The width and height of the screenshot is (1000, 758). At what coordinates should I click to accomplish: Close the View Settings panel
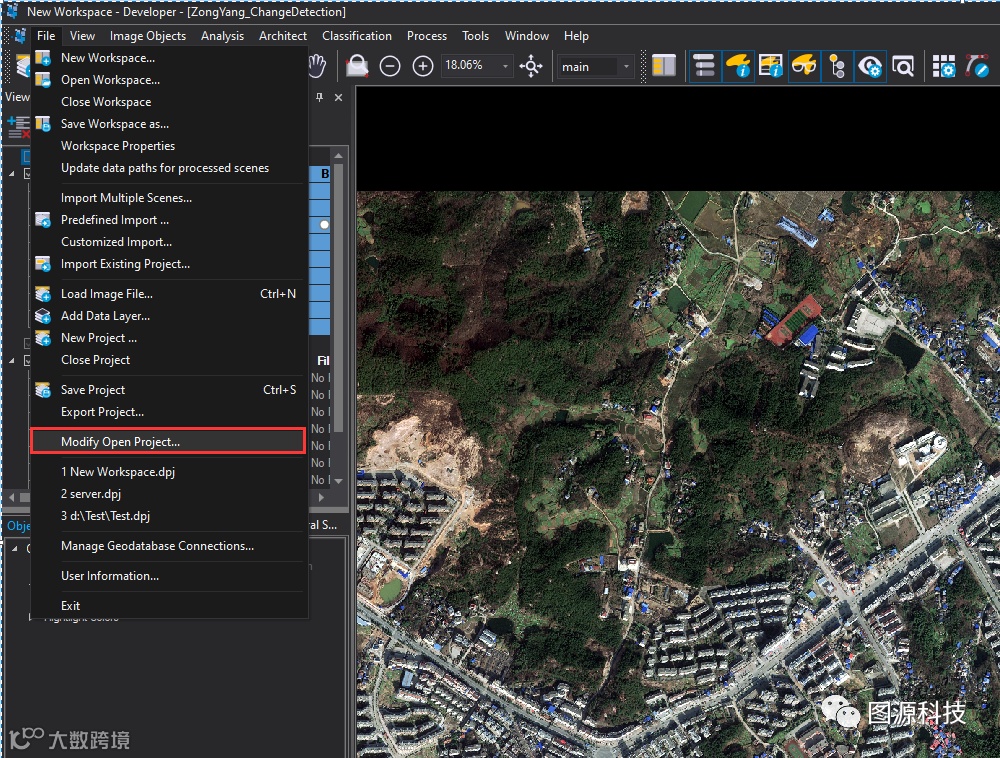[x=338, y=97]
